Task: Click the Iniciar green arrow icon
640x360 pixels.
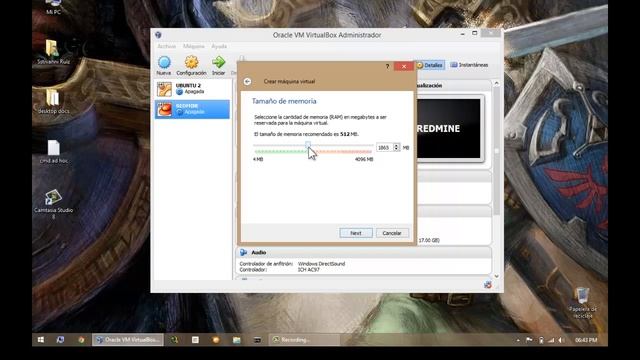Action: [x=218, y=62]
